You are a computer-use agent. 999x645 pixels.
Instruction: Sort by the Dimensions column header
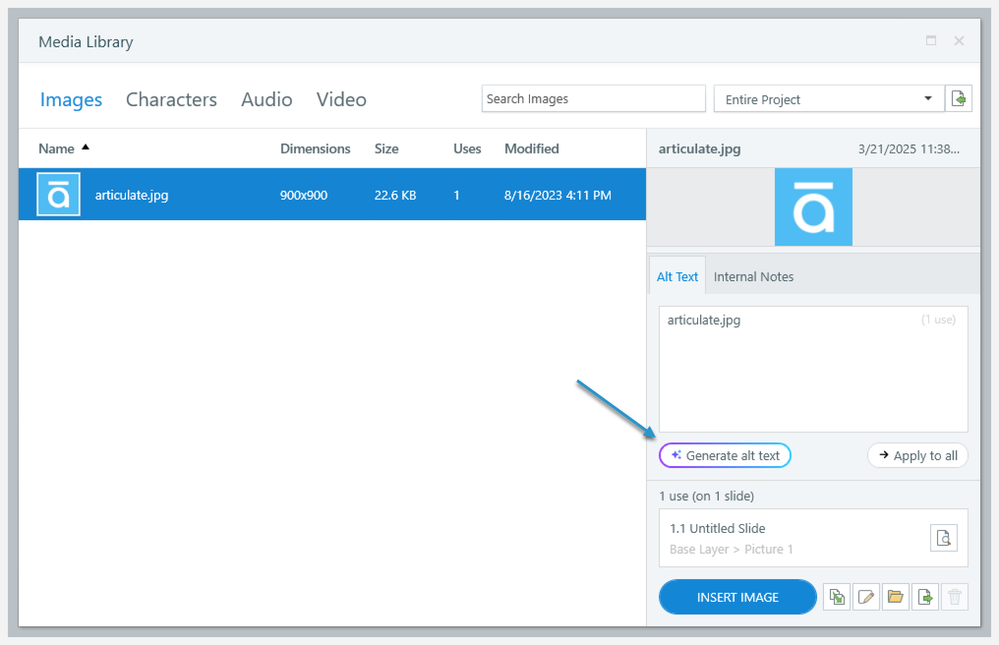[x=315, y=149]
